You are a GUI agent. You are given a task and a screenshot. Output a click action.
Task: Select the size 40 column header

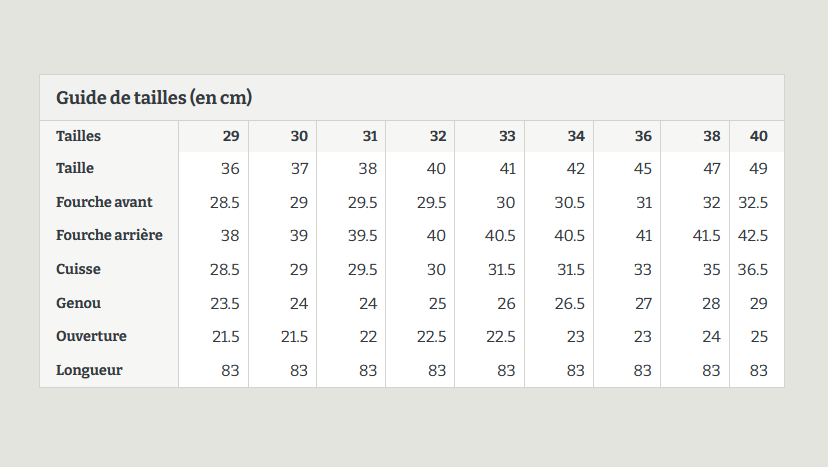[x=758, y=136]
